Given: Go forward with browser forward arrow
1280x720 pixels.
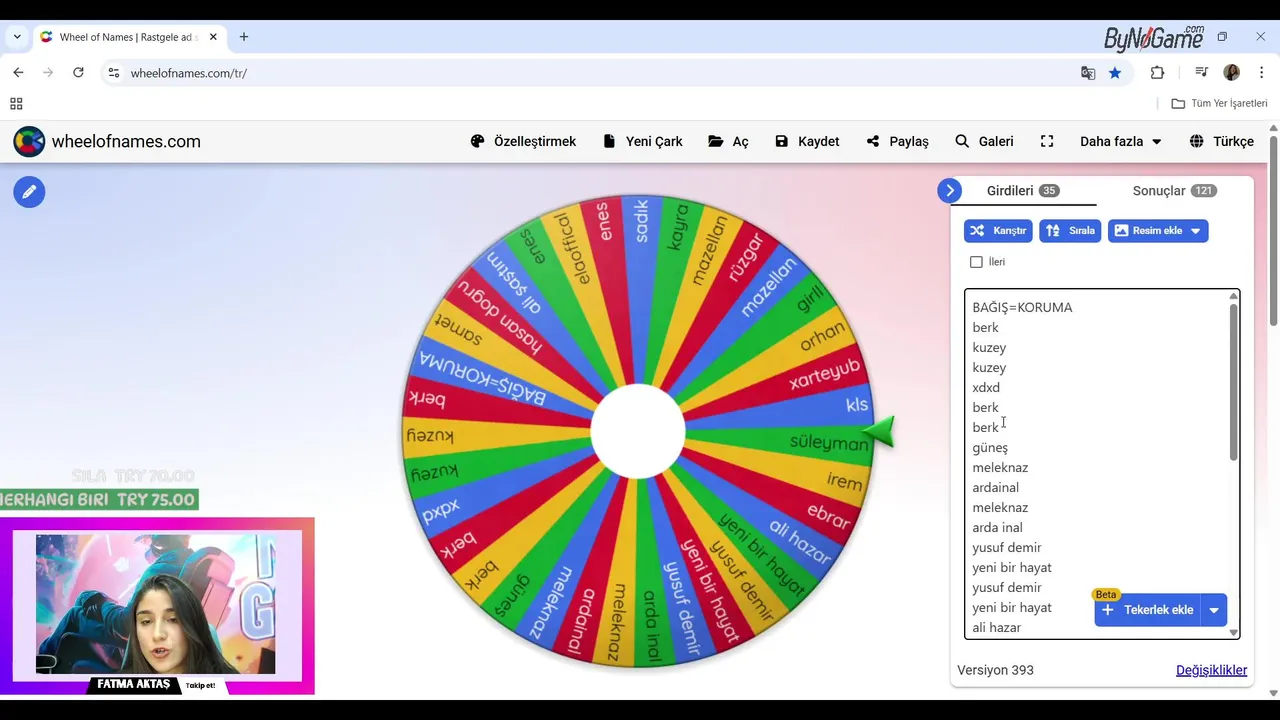Looking at the screenshot, I should coord(48,73).
